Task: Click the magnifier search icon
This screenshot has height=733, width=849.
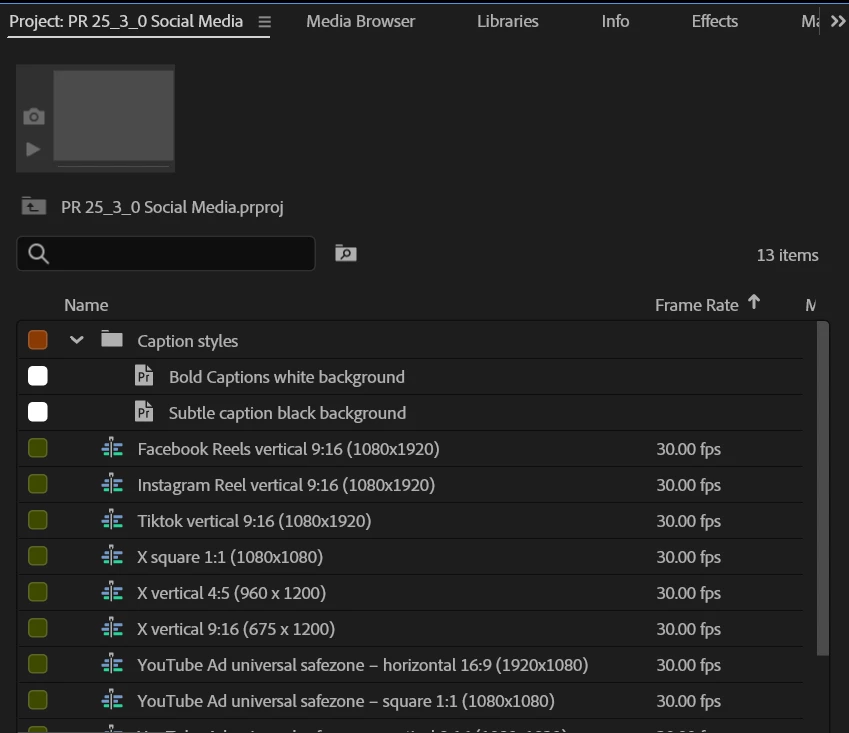Action: pyautogui.click(x=38, y=253)
